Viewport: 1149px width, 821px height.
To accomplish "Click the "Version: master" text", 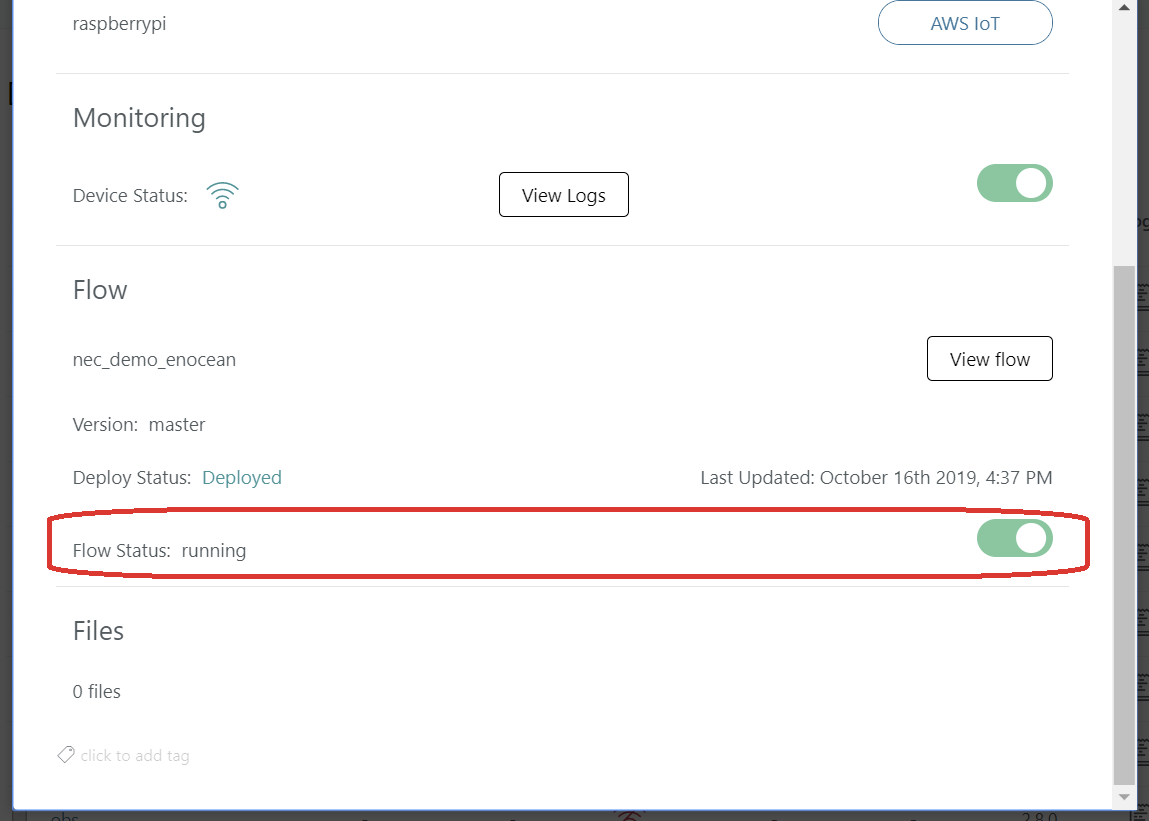I will point(139,424).
